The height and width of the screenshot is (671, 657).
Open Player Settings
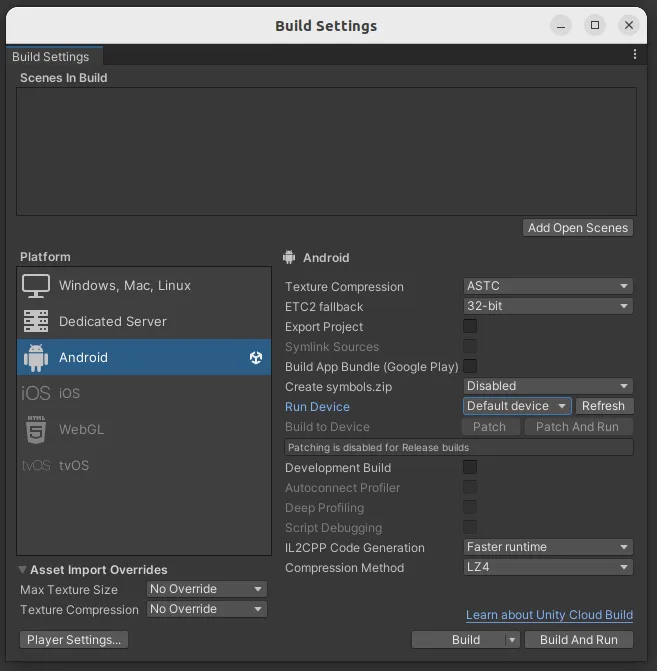(74, 640)
